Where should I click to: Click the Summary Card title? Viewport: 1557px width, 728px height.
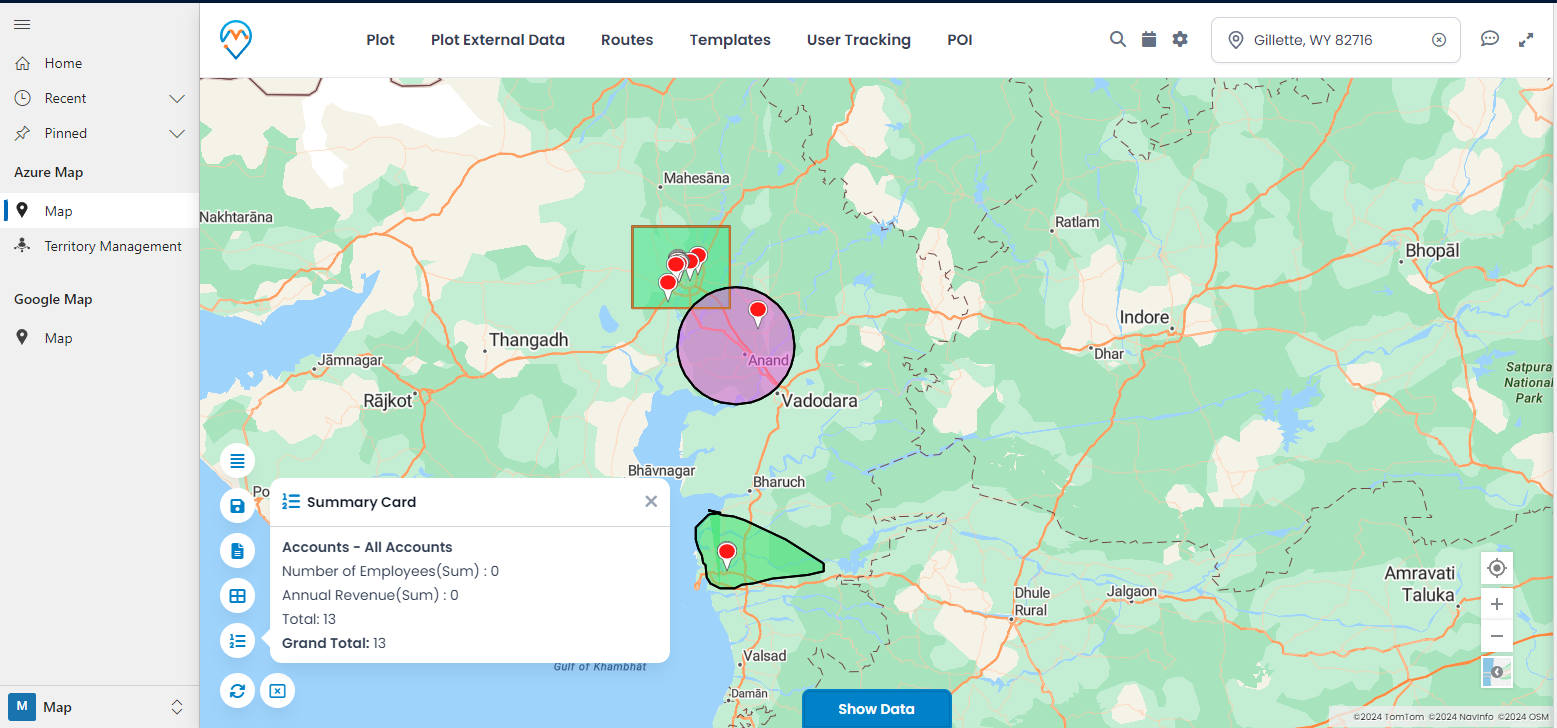361,502
